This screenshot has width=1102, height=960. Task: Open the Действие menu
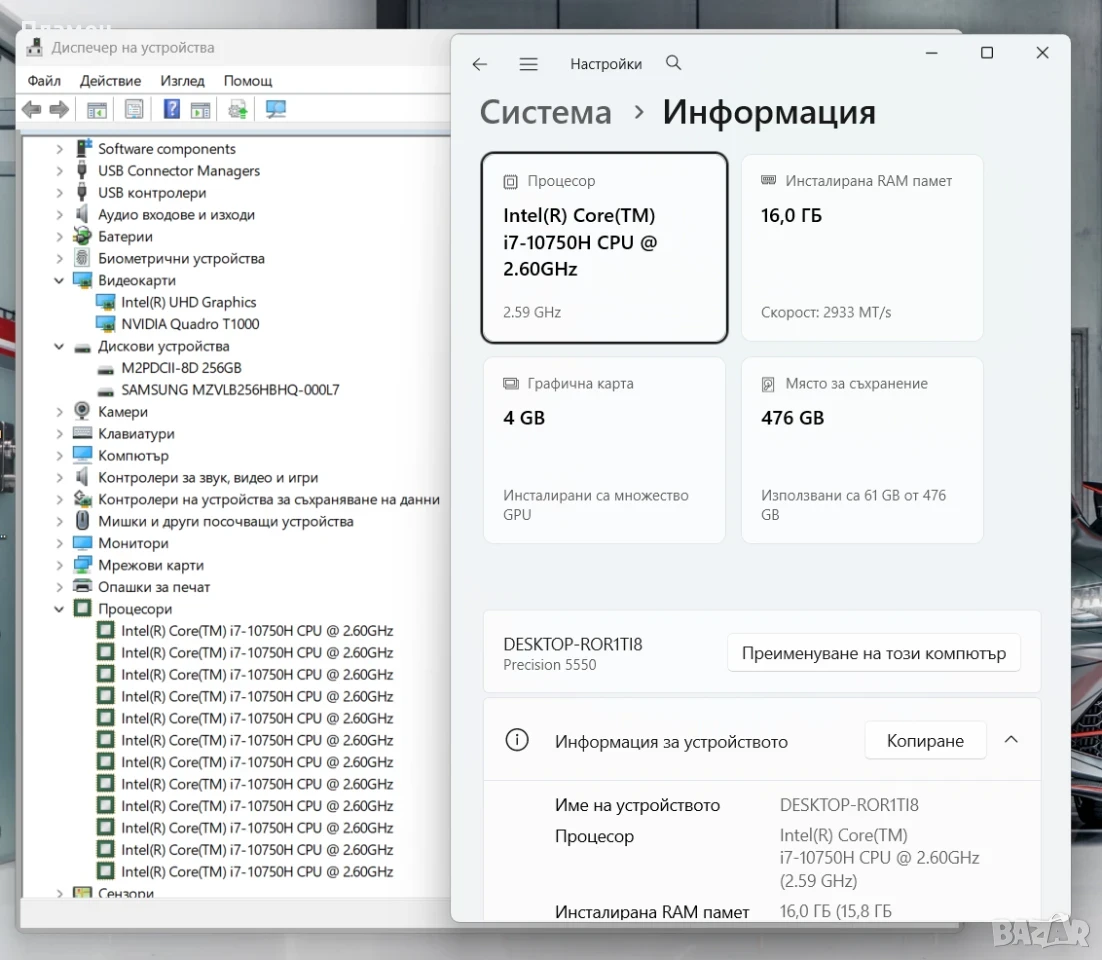point(110,81)
